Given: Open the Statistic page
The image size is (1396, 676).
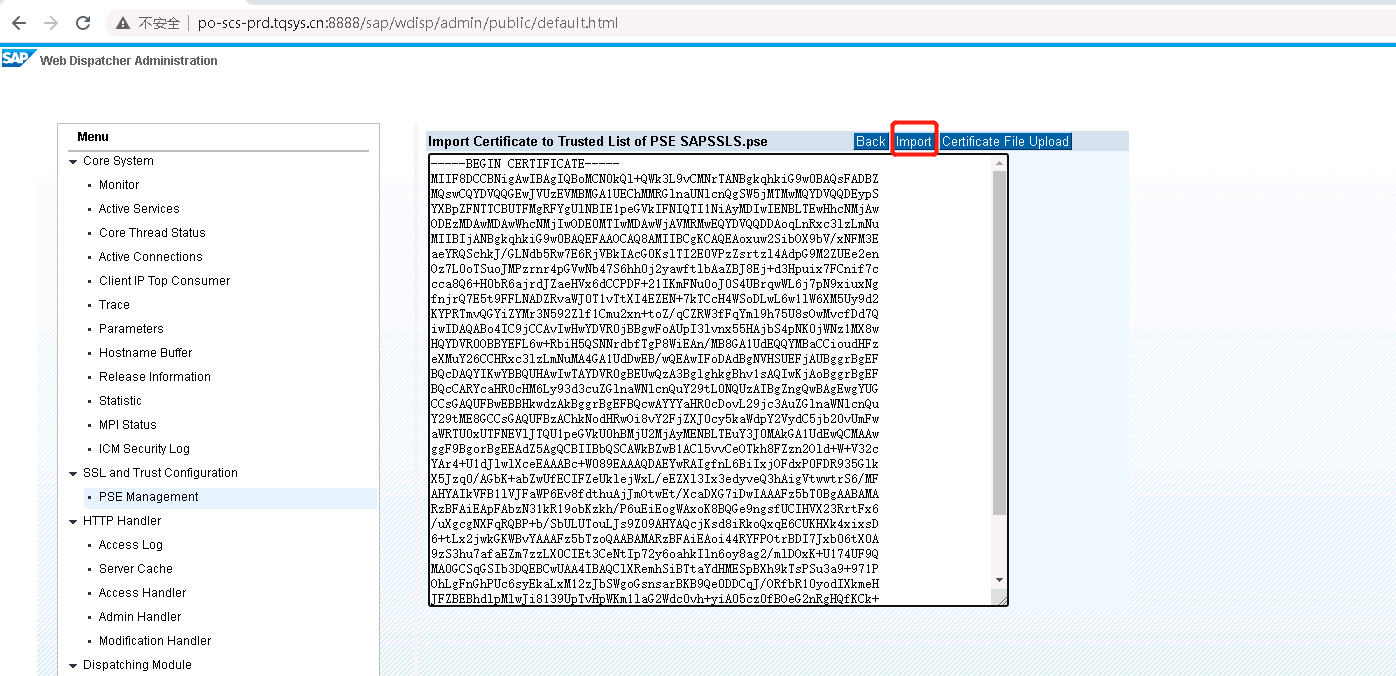Looking at the screenshot, I should [x=120, y=401].
